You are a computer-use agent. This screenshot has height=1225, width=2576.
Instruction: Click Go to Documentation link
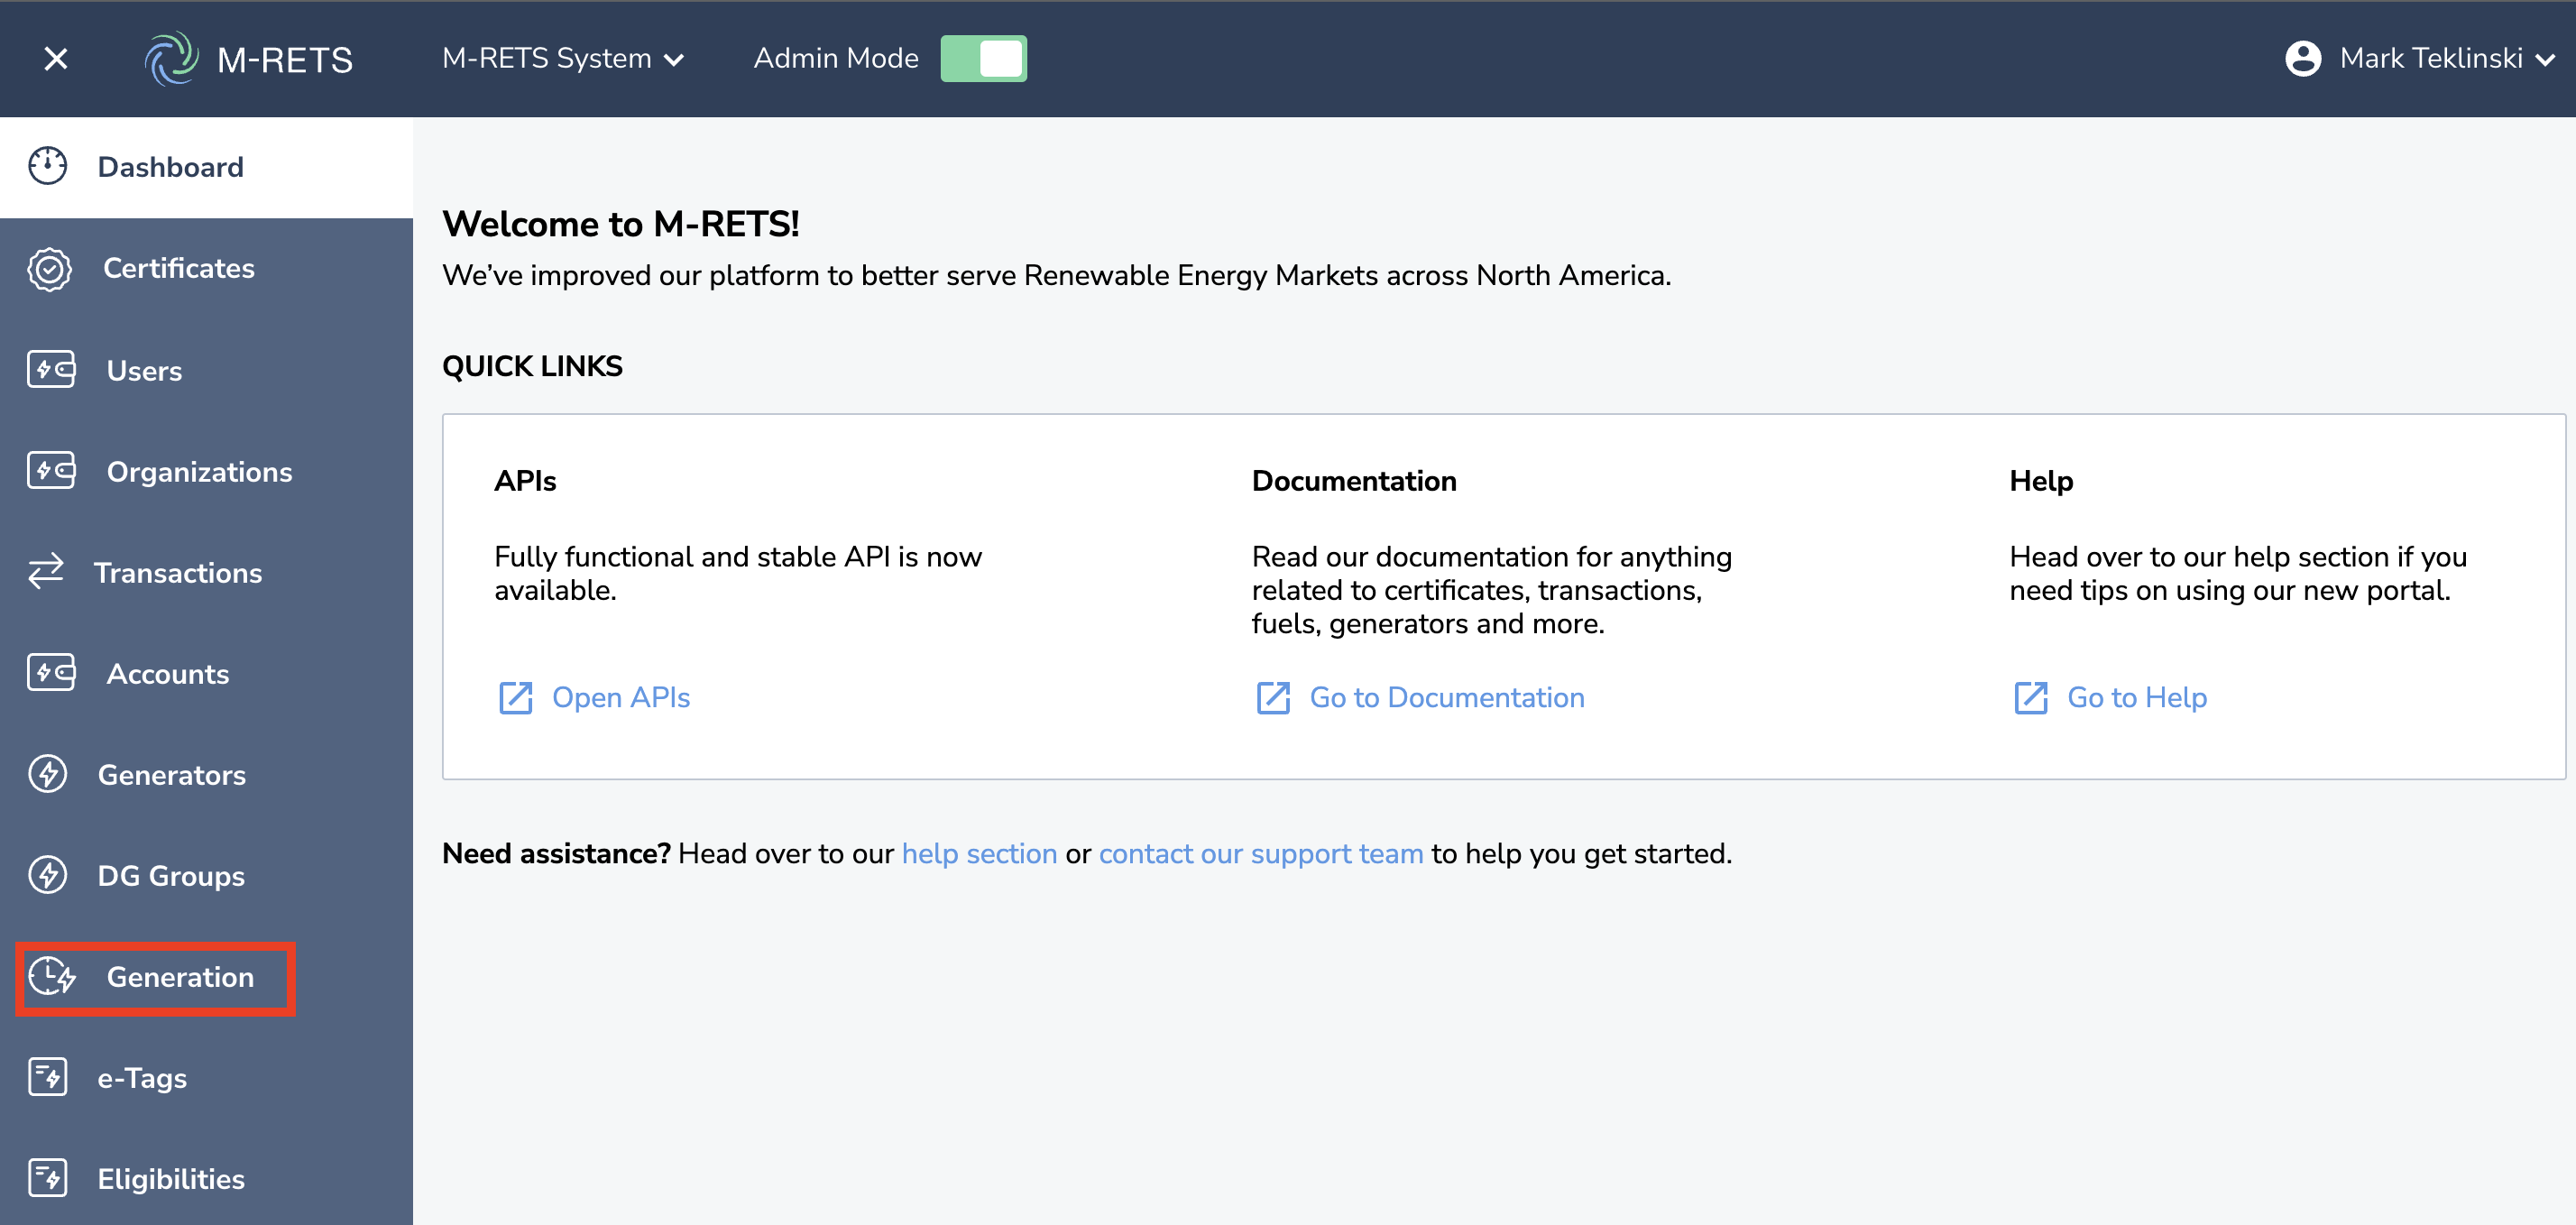(x=1446, y=698)
